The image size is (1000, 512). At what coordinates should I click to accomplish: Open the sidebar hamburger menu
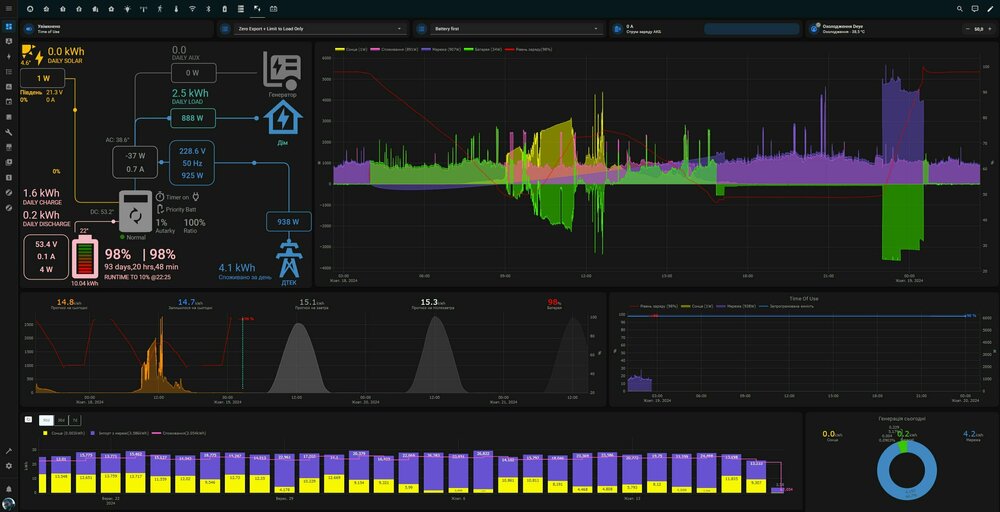[x=9, y=8]
